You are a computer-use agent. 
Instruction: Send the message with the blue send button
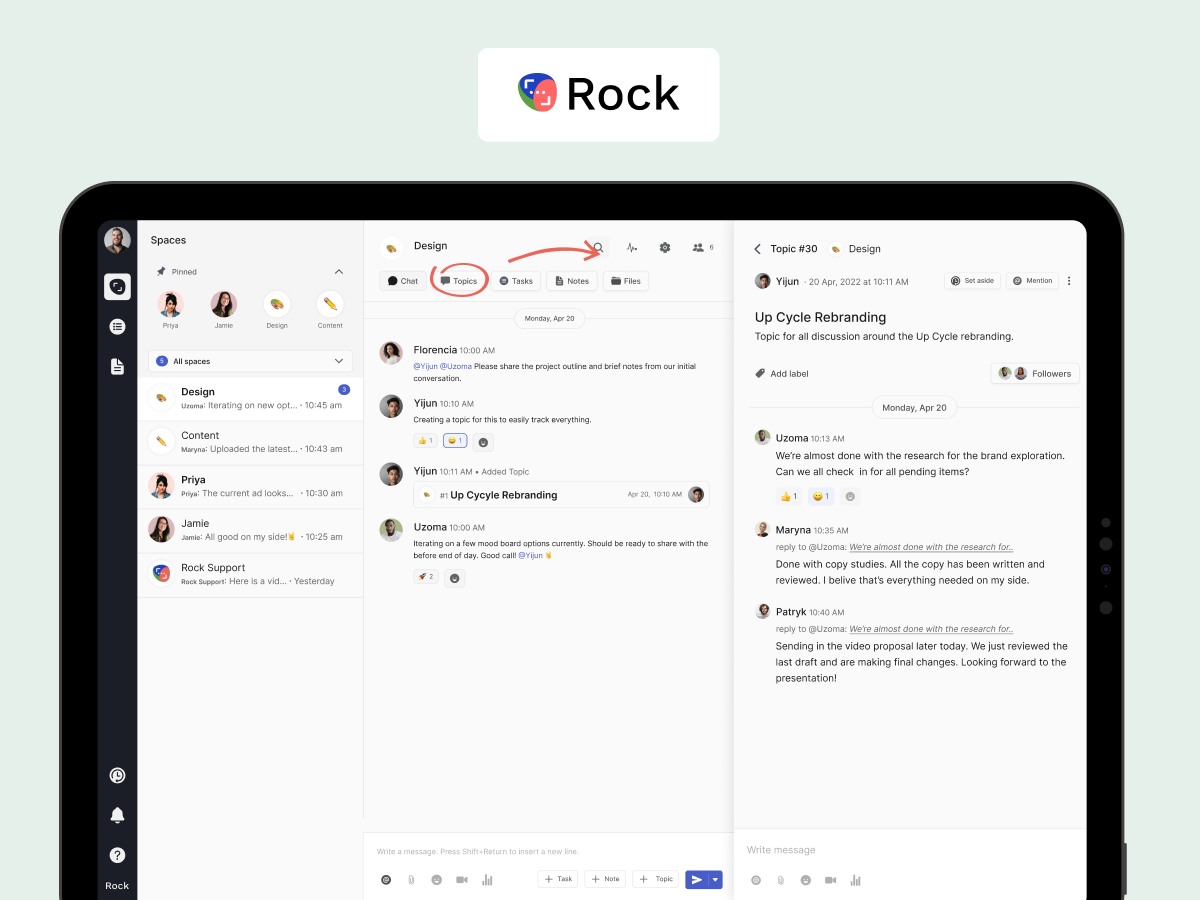tap(697, 879)
